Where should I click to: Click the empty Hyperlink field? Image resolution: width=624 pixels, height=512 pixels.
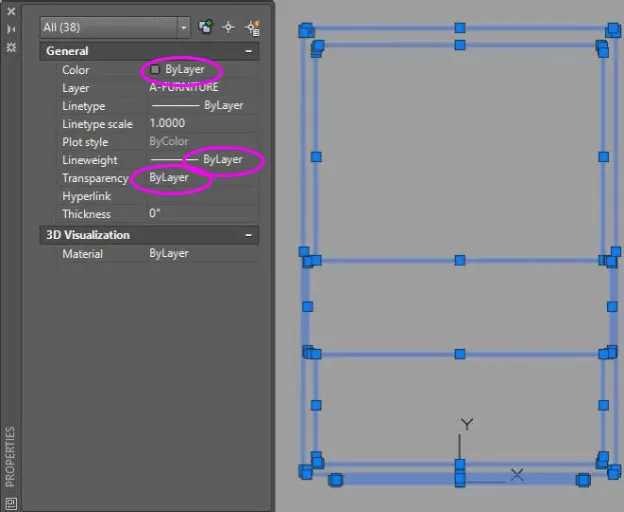tap(200, 196)
